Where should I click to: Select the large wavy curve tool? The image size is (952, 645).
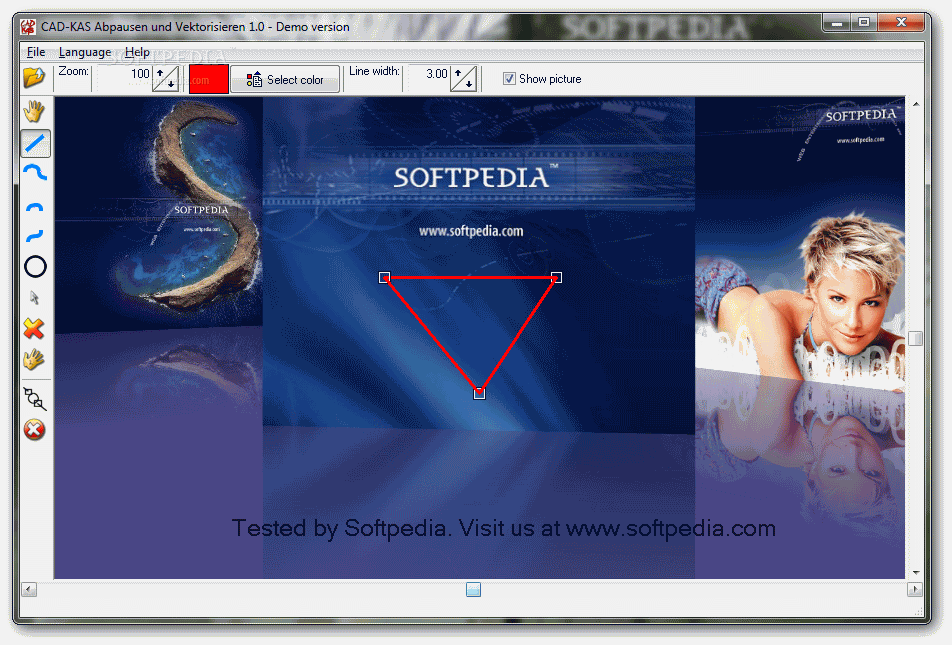click(35, 172)
